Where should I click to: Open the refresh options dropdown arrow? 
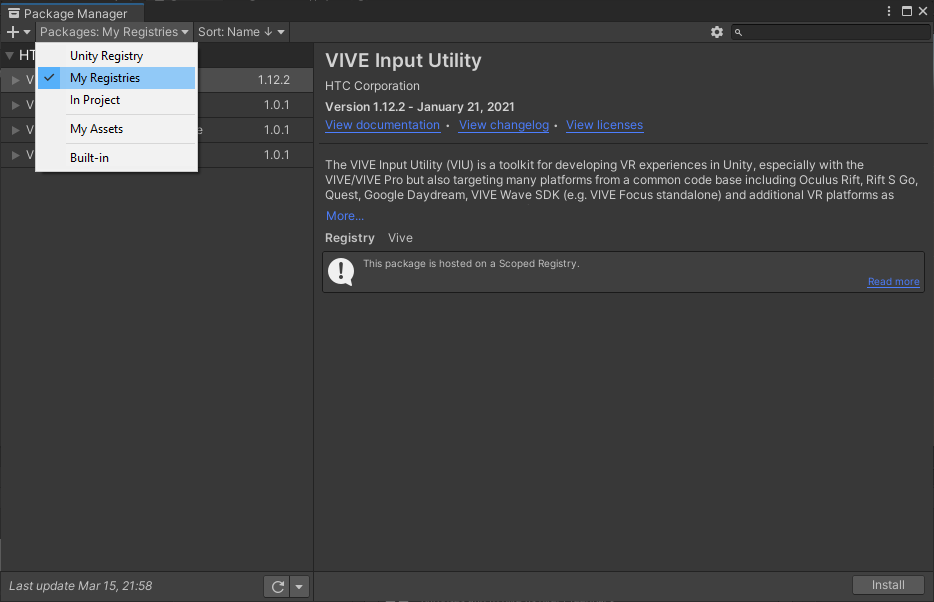click(299, 587)
